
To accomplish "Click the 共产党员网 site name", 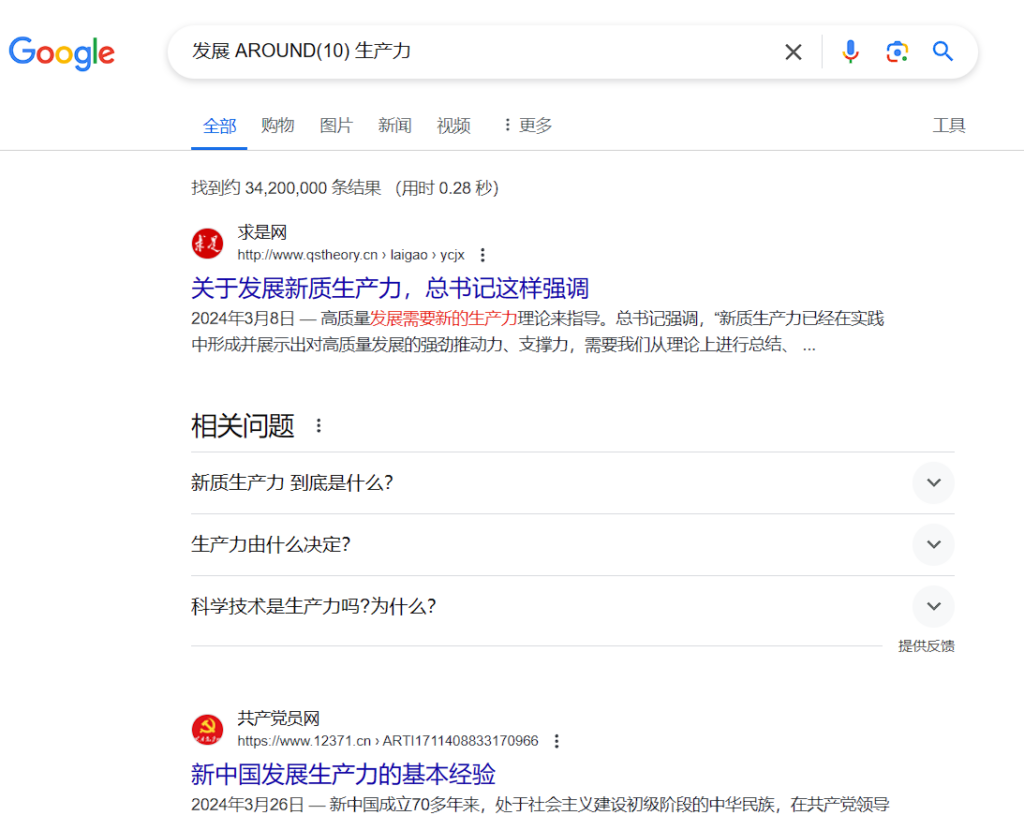I will (x=278, y=718).
